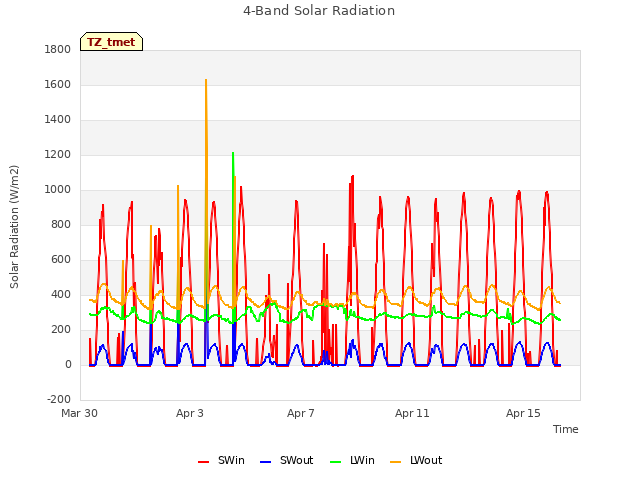Screen dimensions: 640x480
Task: Click the Apr 7 x-axis tick label
Action: coord(301,413)
